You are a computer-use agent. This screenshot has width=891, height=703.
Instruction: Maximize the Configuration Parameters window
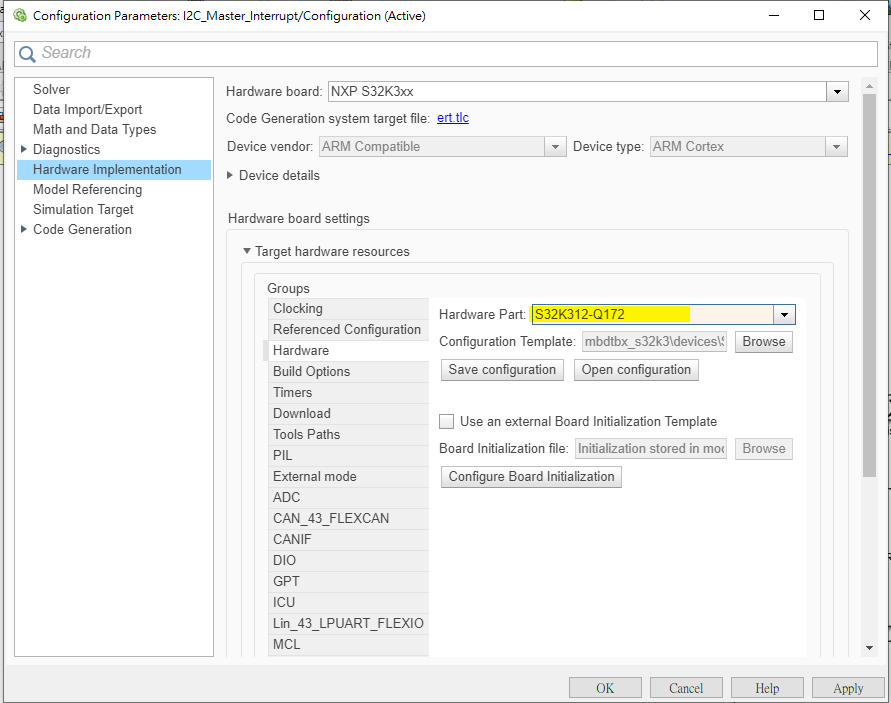point(819,15)
